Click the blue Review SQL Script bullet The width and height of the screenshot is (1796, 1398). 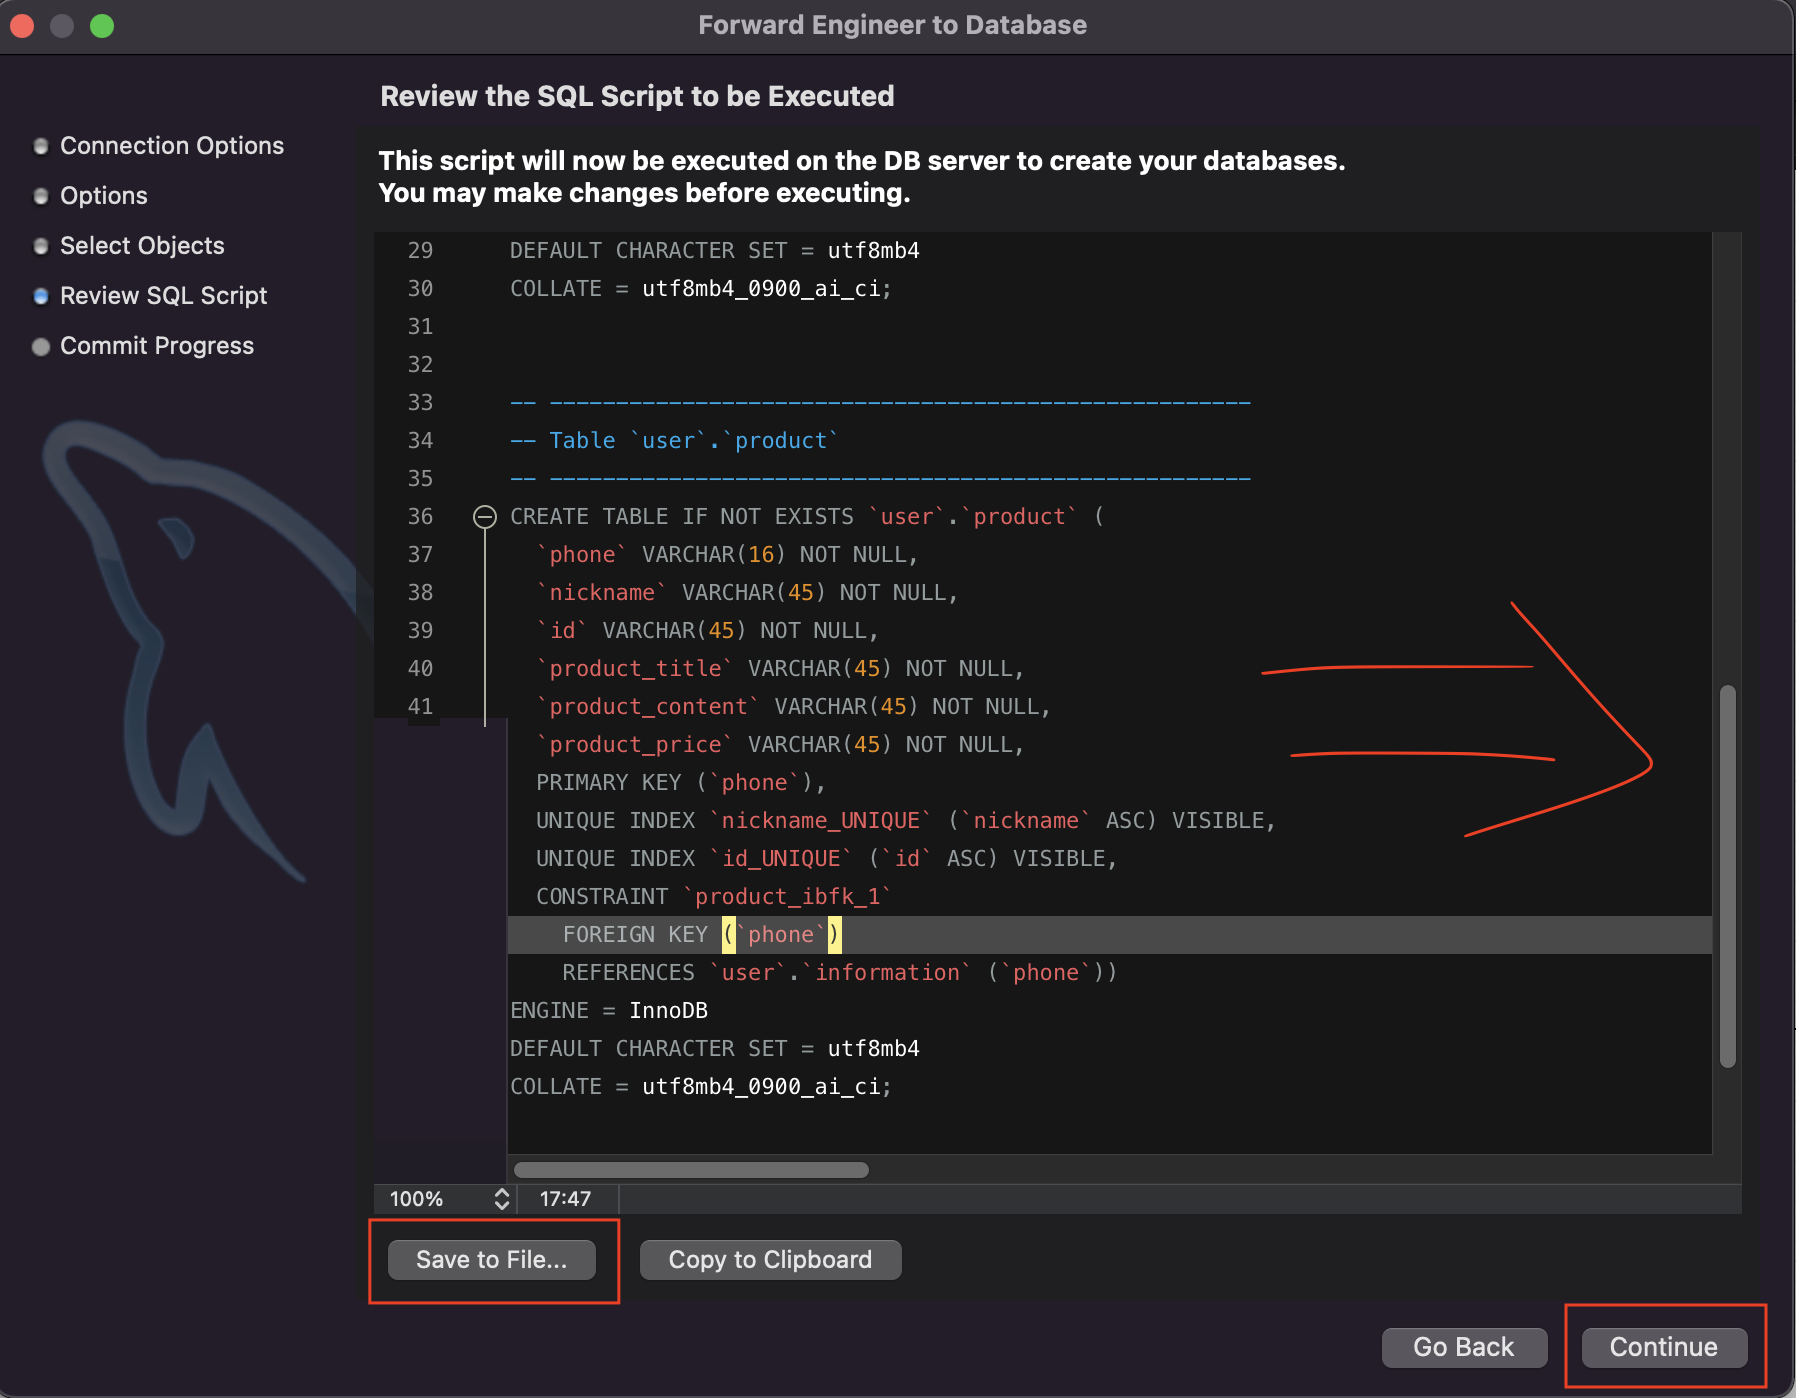[41, 296]
